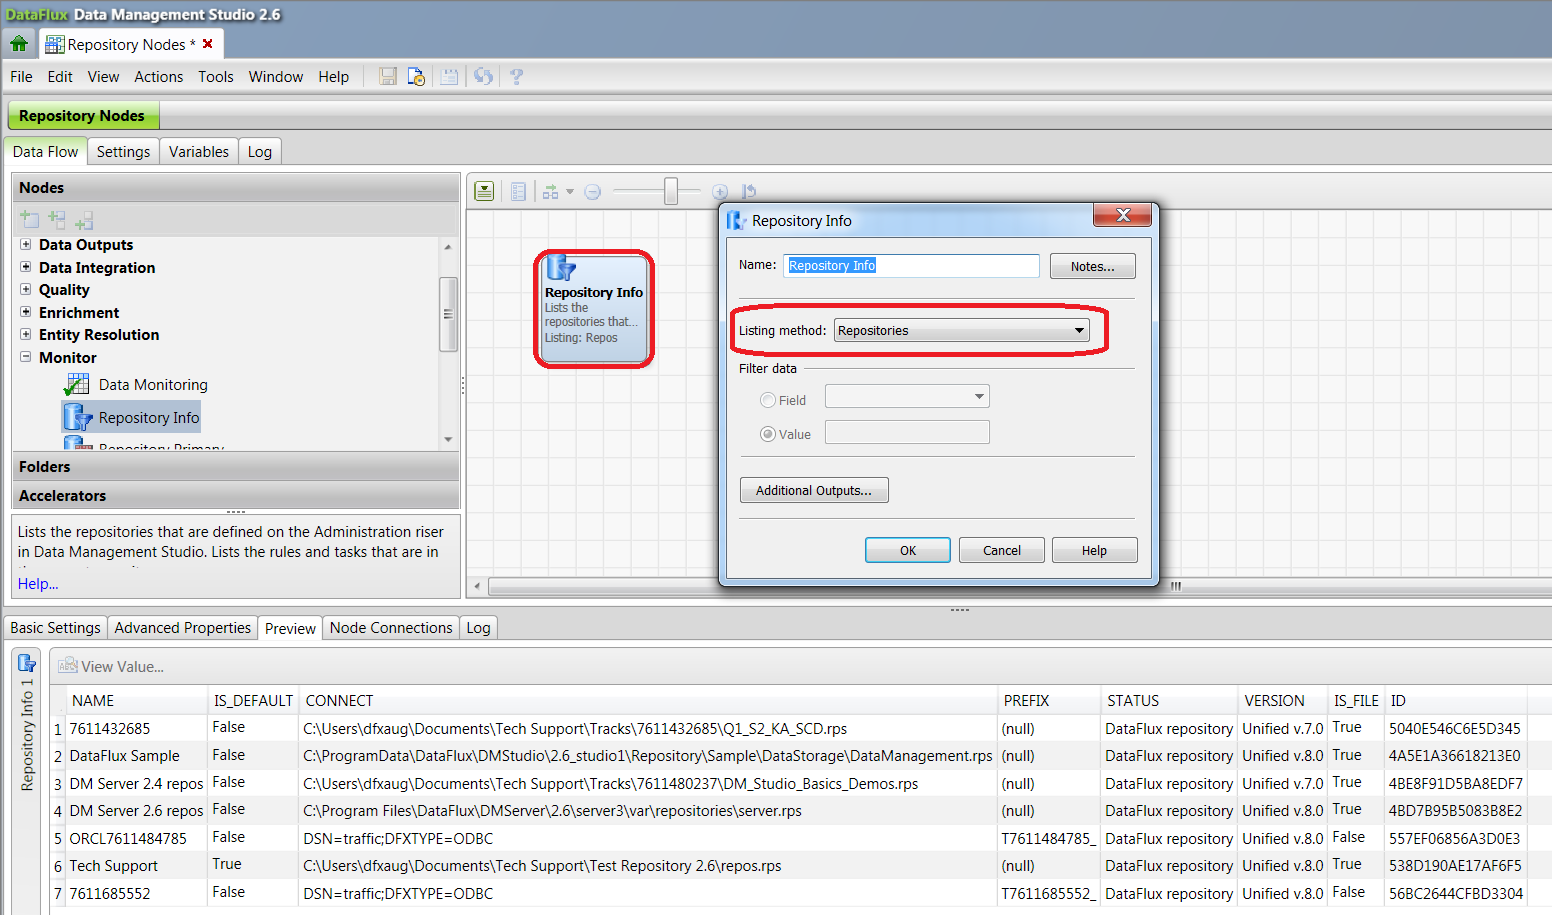Viewport: 1552px width, 915px height.
Task: Click the Additional Outputs button
Action: (x=813, y=490)
